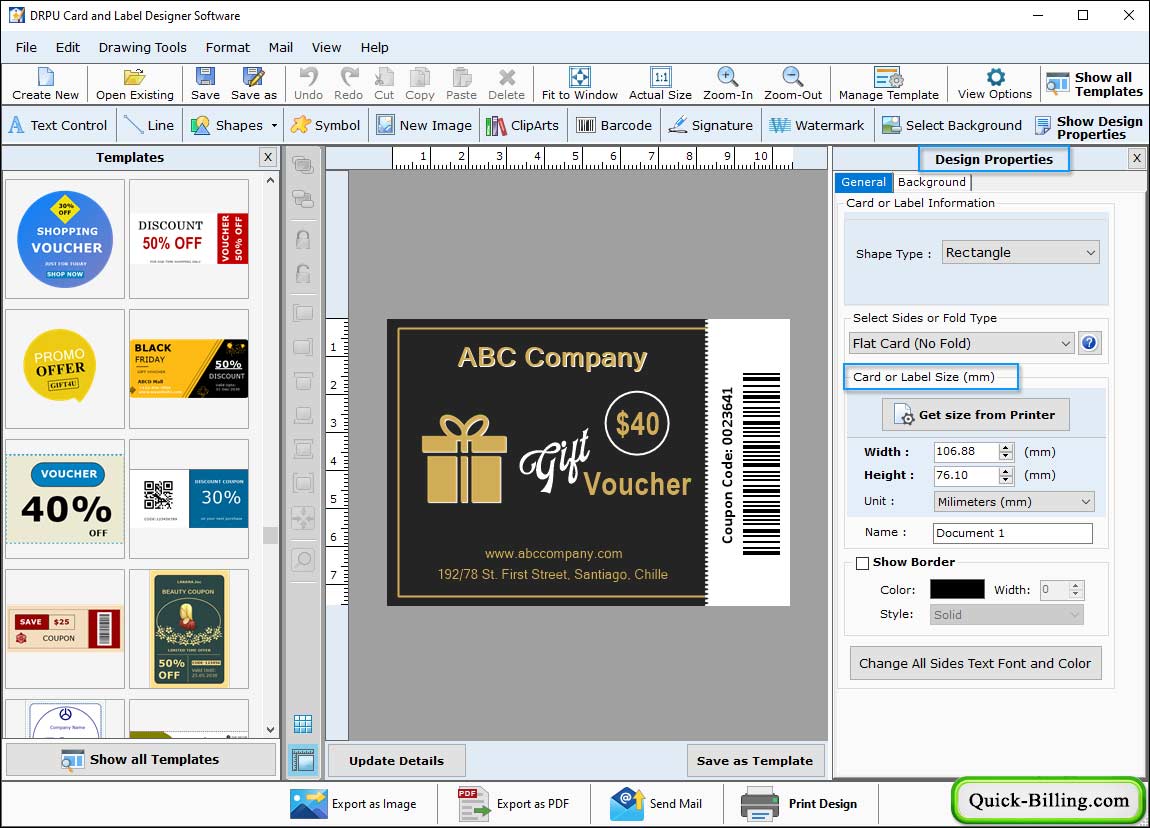Undo the last action

click(x=309, y=84)
